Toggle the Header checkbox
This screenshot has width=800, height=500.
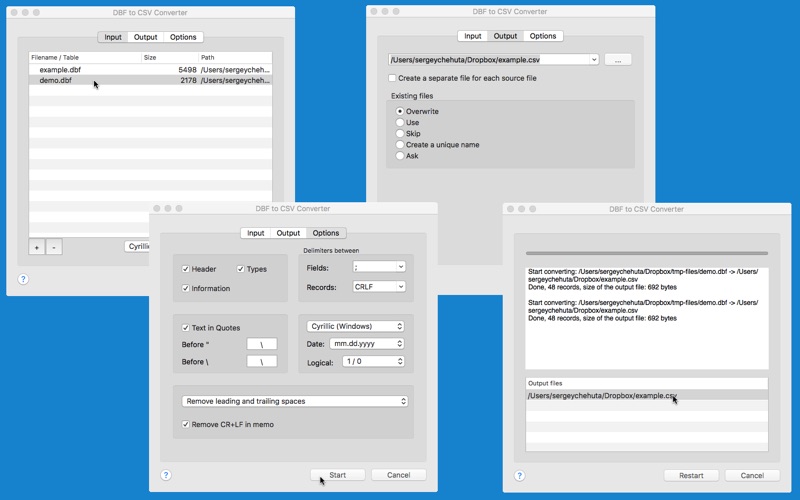(x=186, y=269)
